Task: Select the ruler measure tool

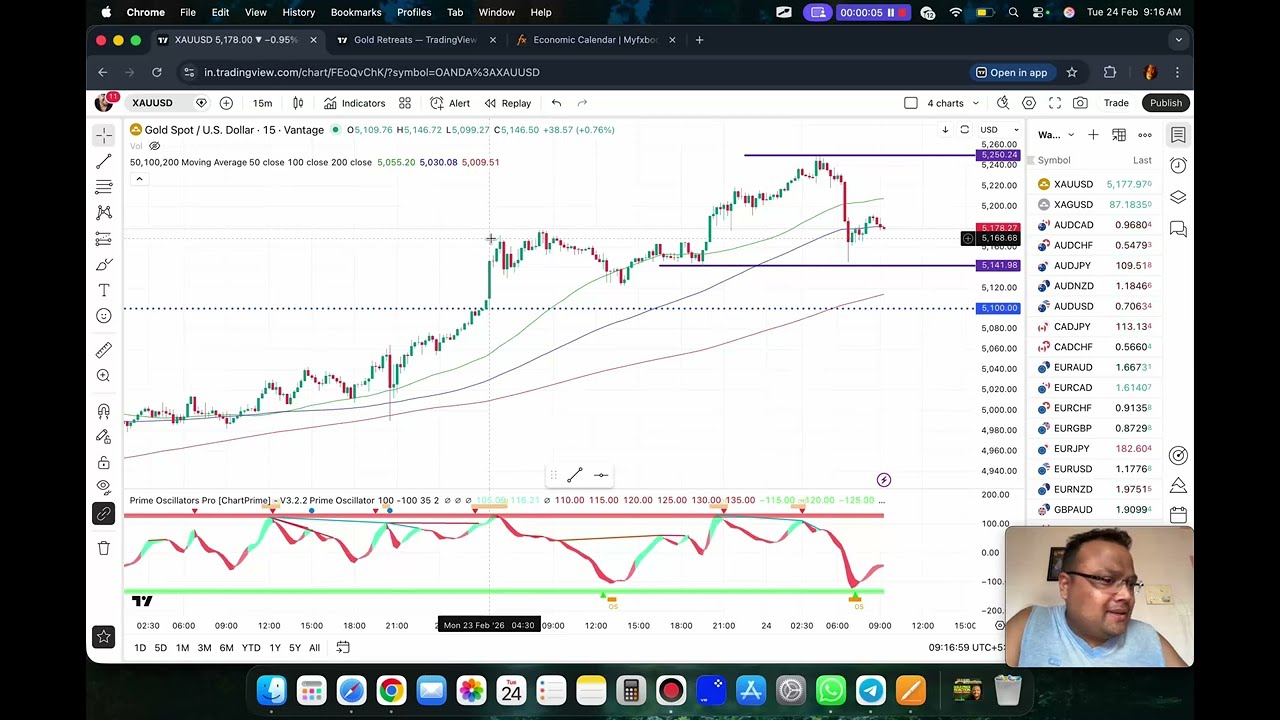Action: coord(104,350)
